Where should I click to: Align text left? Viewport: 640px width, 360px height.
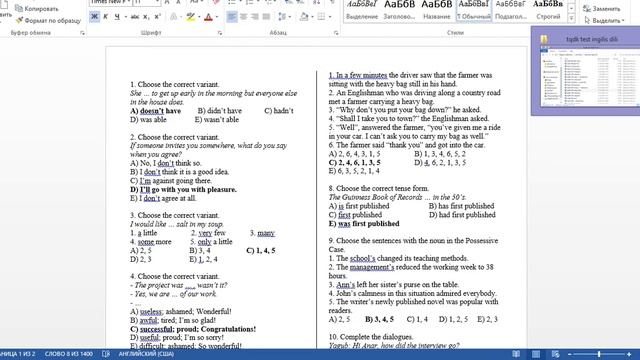(x=231, y=17)
